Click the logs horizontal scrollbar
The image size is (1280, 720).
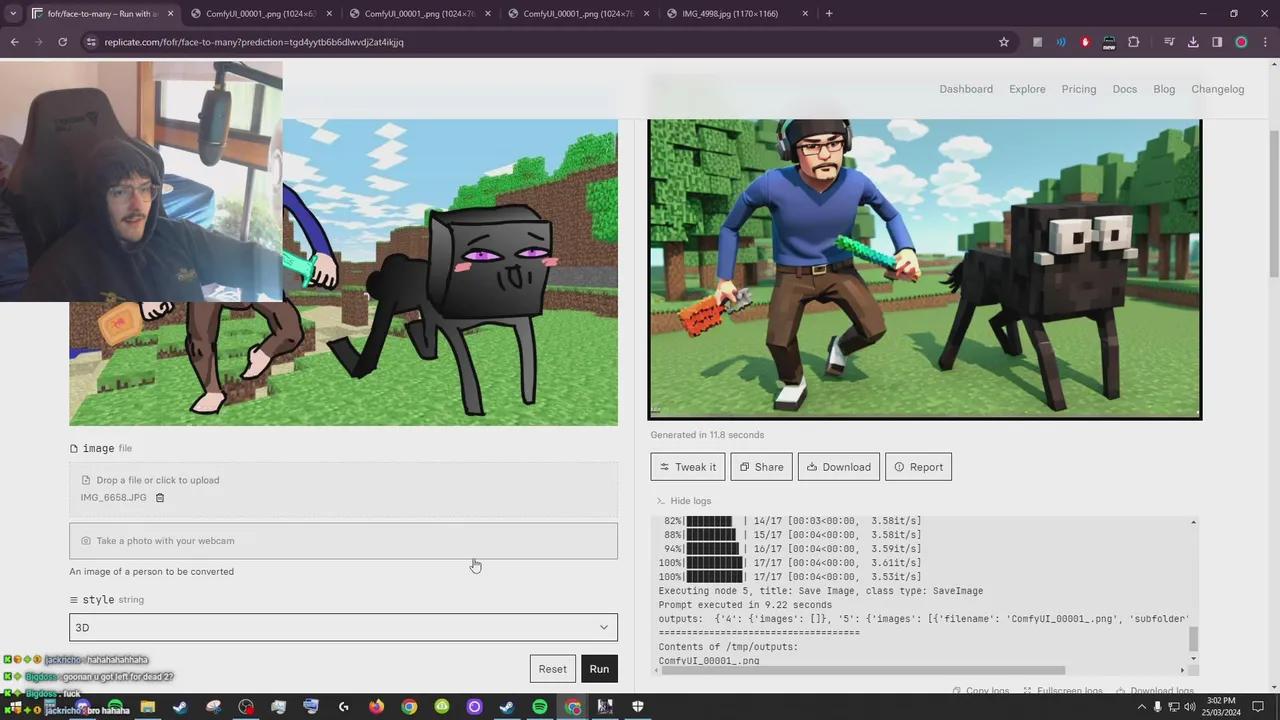860,671
